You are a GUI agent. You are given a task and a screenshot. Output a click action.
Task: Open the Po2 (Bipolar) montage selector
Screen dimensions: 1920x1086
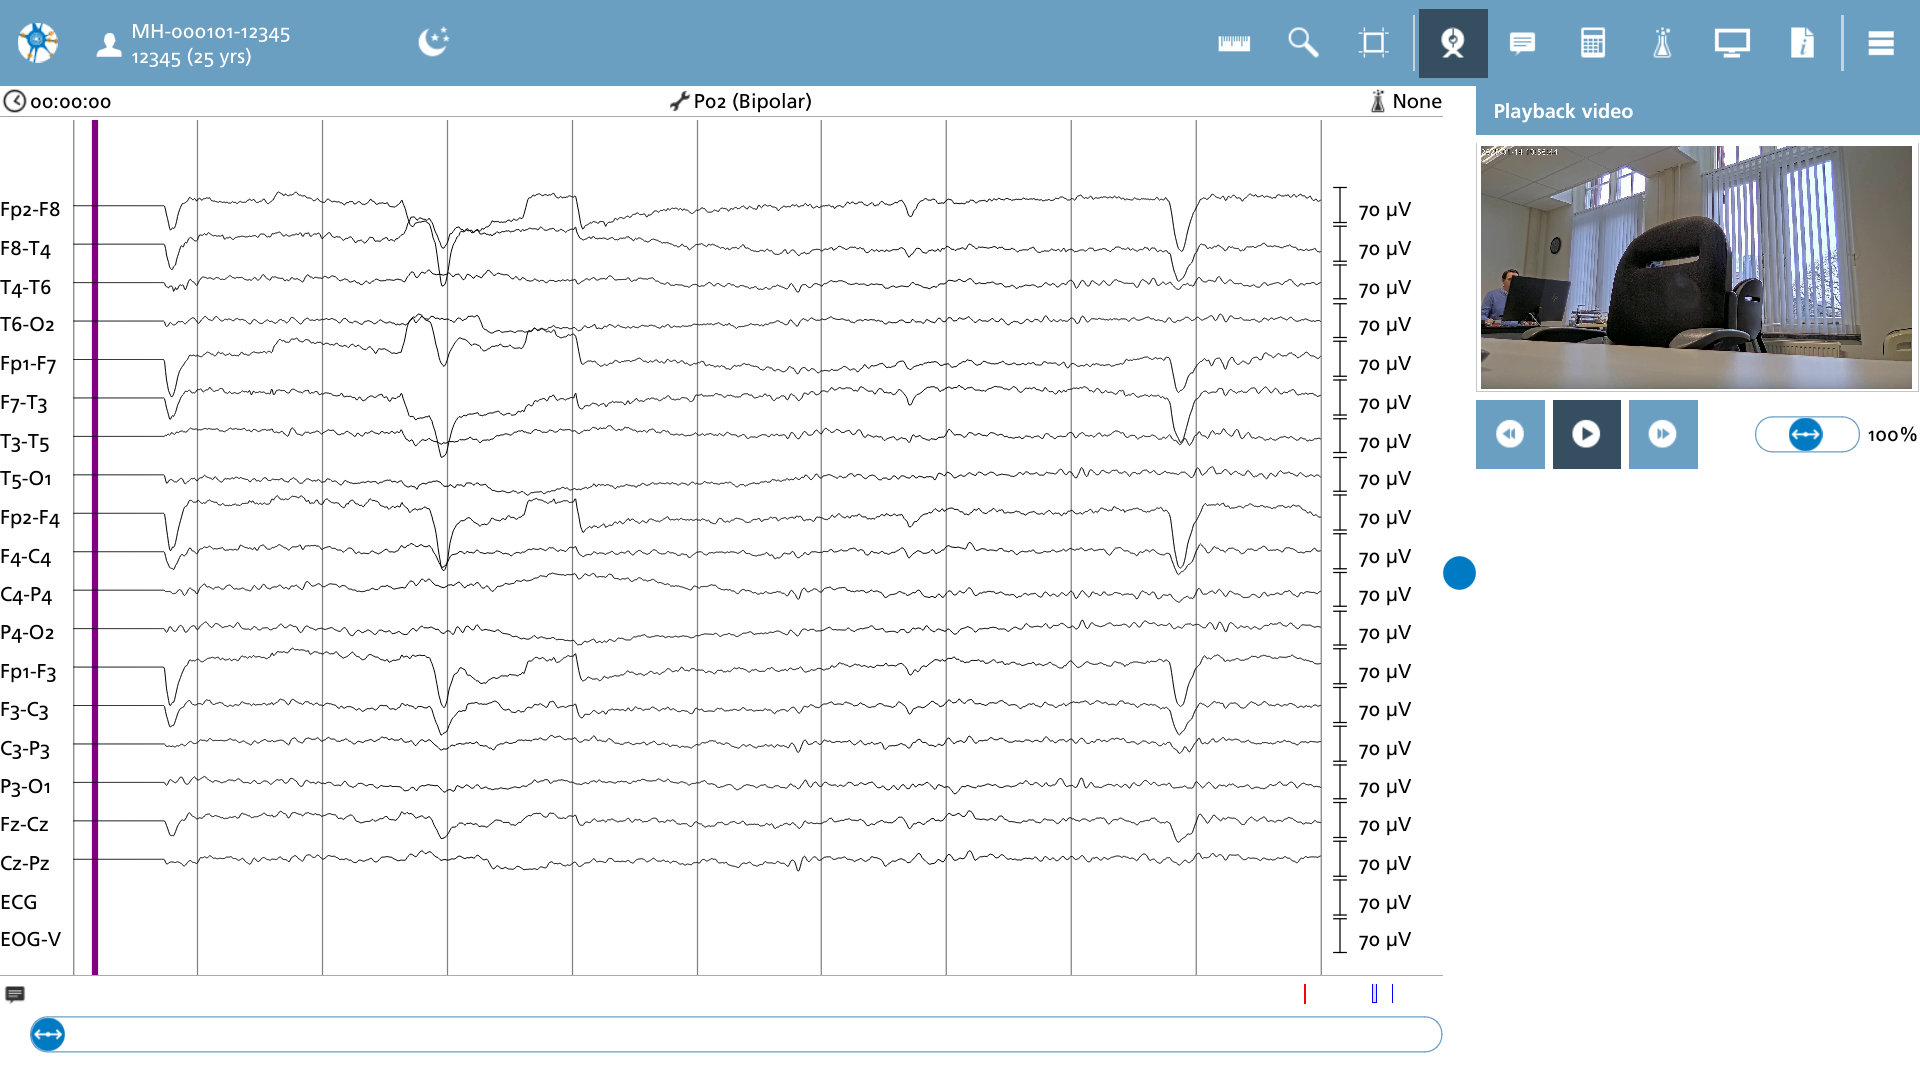tap(741, 101)
